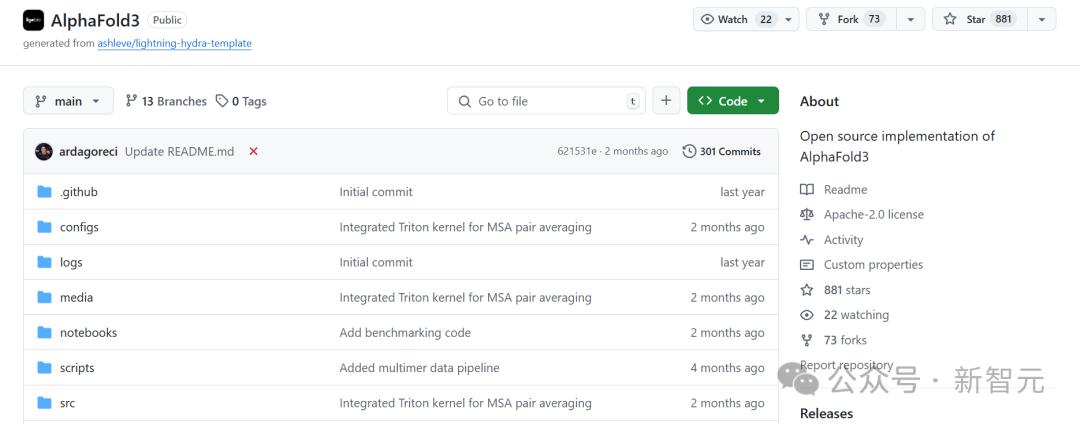Open the main branch dropdown

(x=68, y=101)
